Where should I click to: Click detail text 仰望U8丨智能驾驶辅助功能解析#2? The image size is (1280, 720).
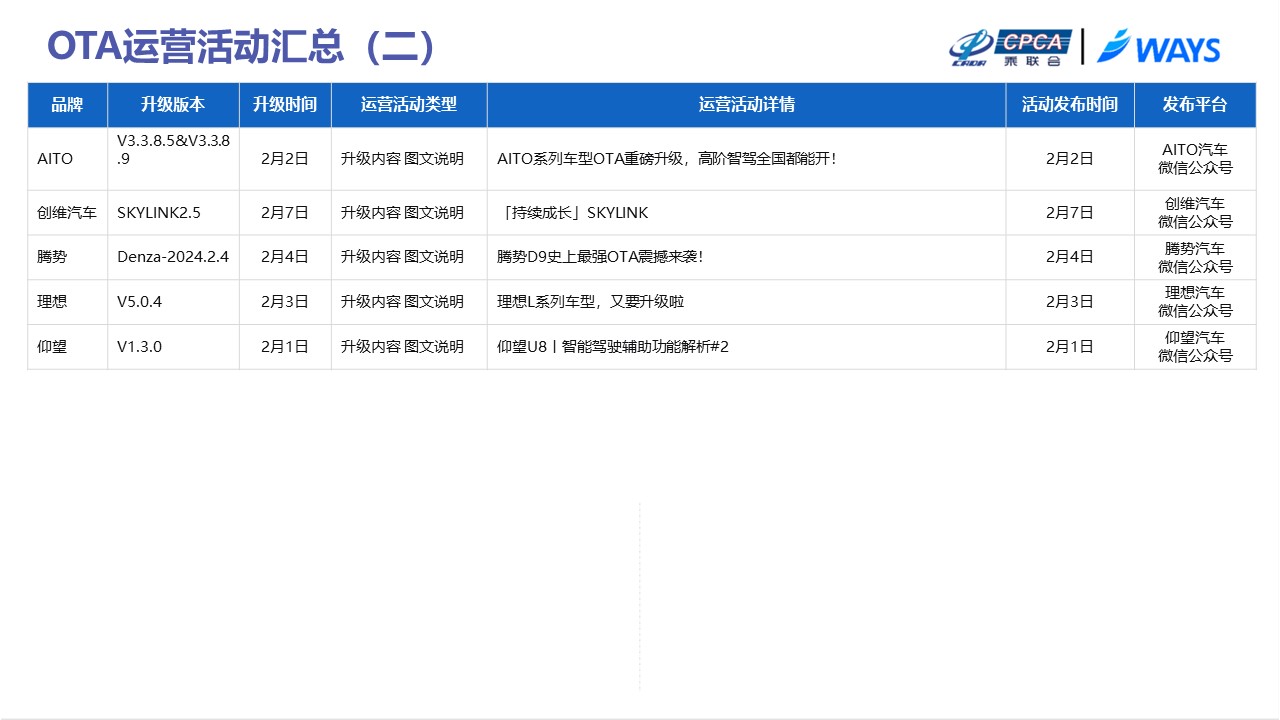click(613, 347)
